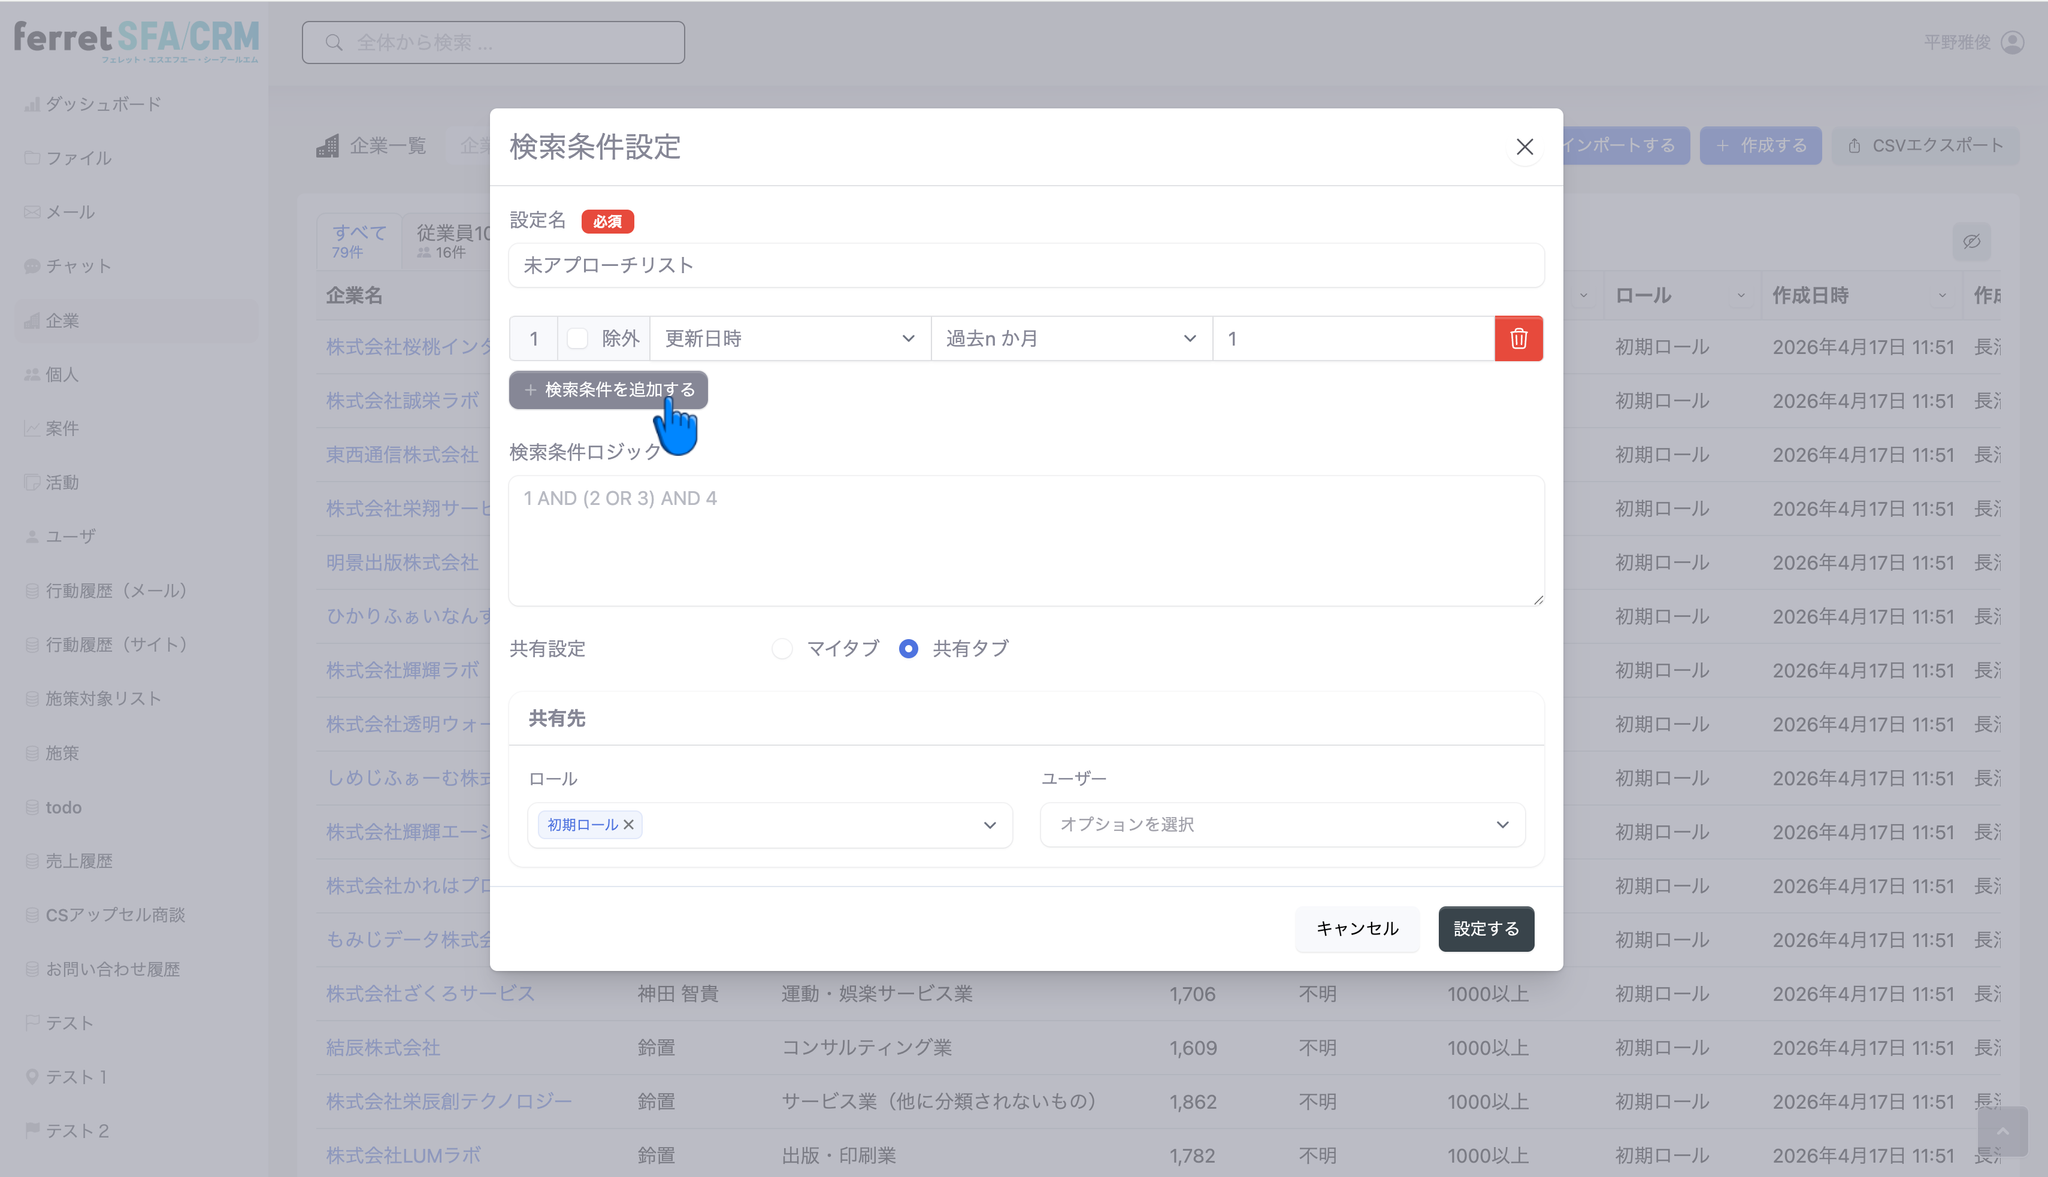Open 作成日時 column header sort chevron
Image resolution: width=2048 pixels, height=1177 pixels.
tap(1942, 296)
